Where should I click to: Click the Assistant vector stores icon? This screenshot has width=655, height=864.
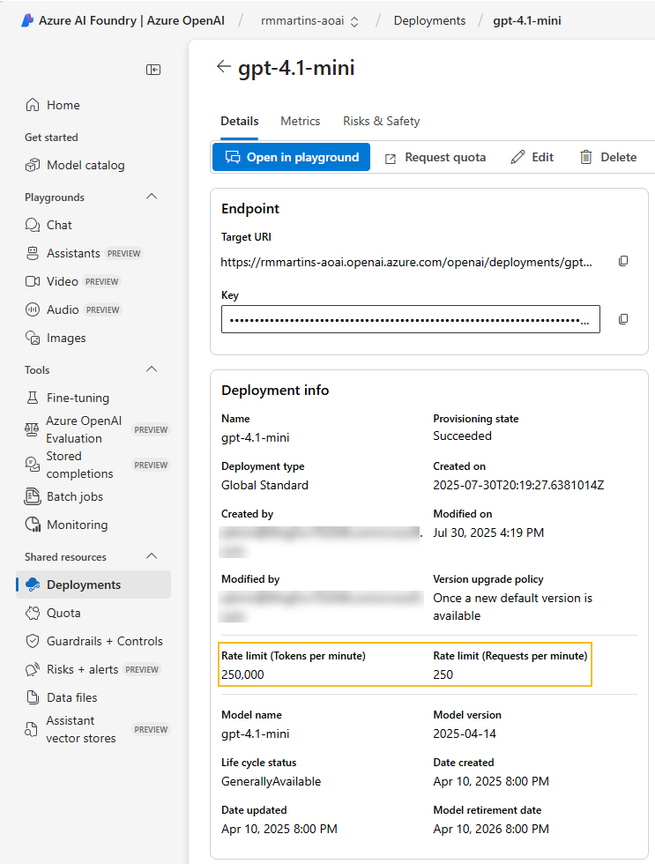pyautogui.click(x=31, y=730)
